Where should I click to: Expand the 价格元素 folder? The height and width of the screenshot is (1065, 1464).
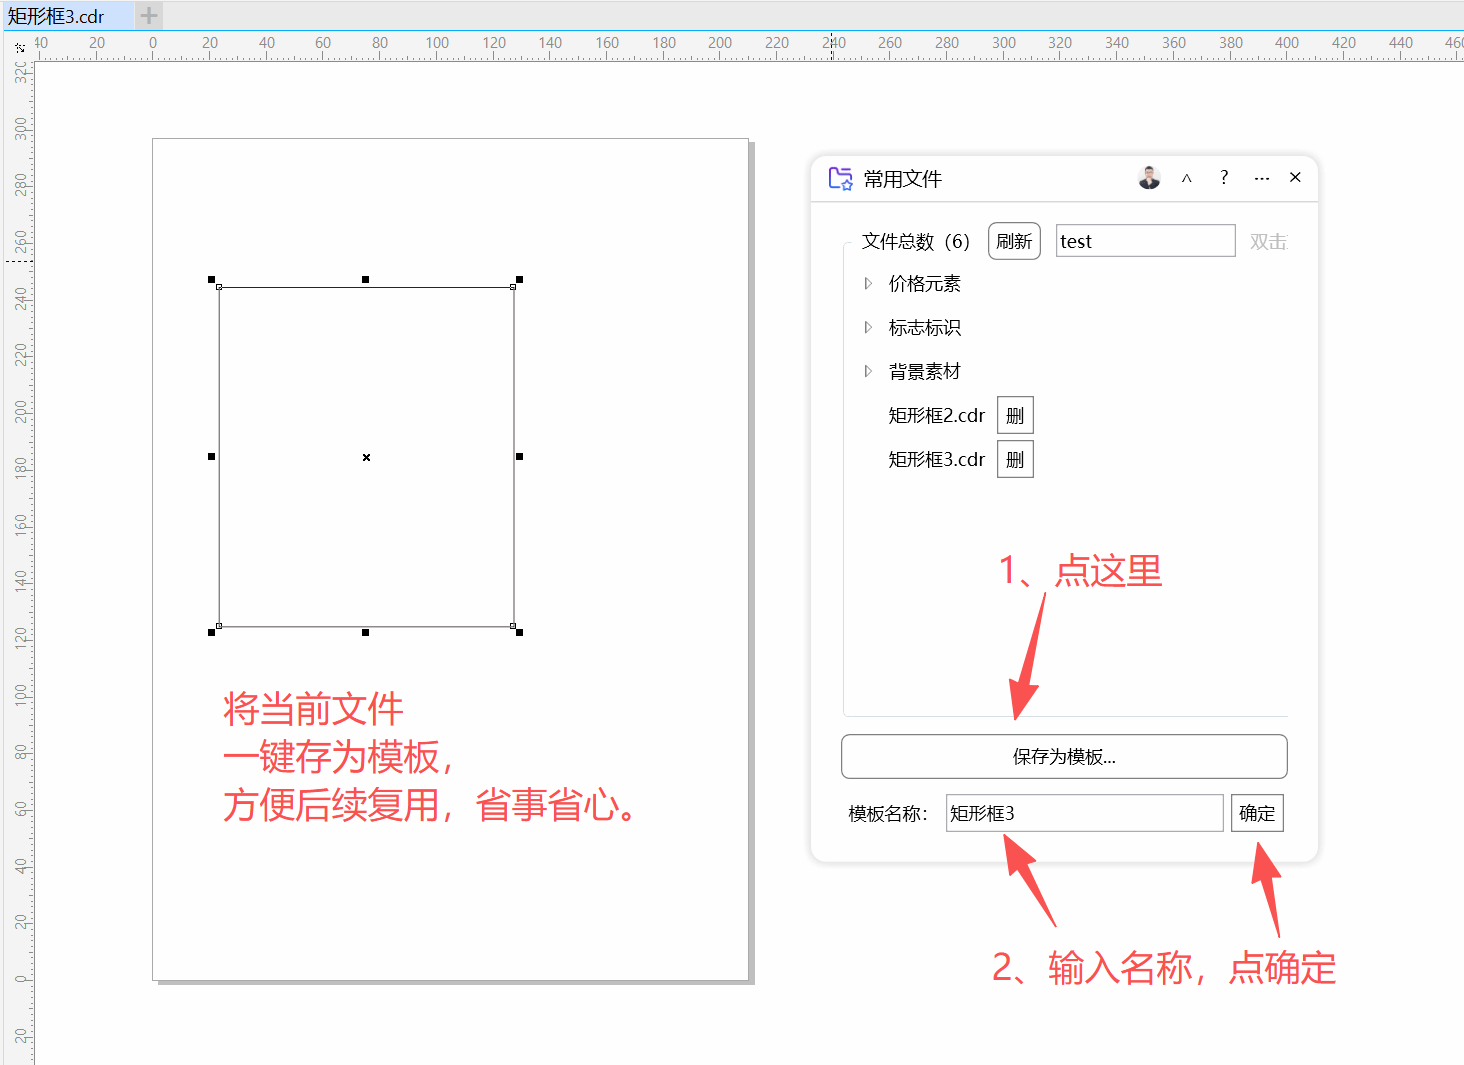868,284
